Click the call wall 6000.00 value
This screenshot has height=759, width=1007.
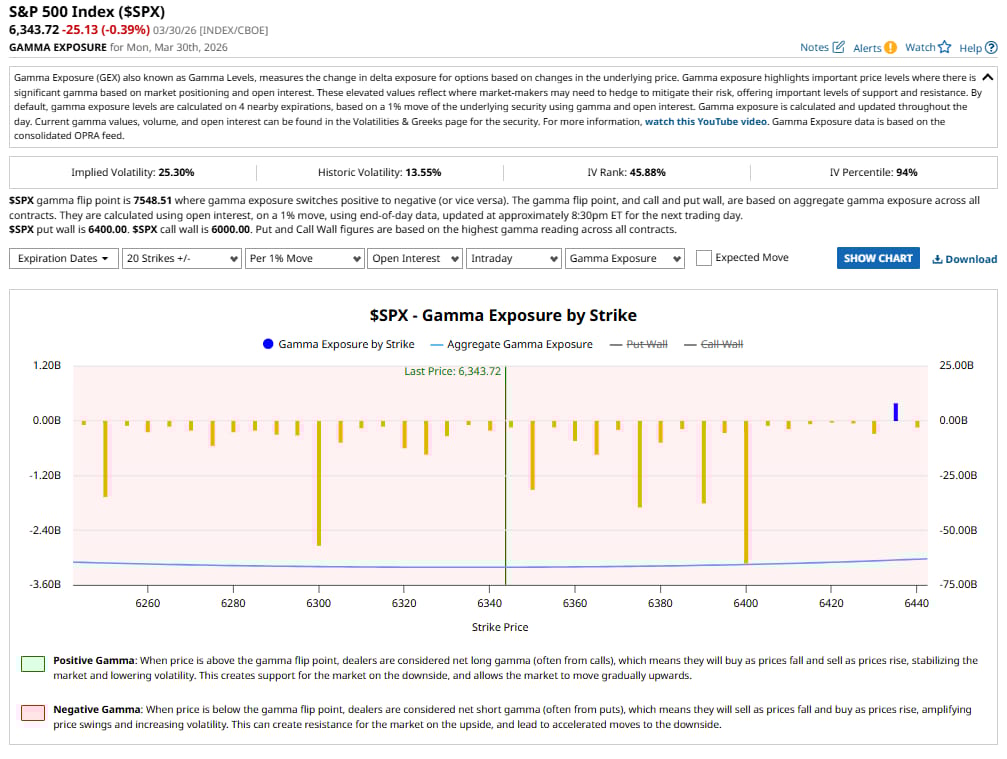tap(231, 229)
